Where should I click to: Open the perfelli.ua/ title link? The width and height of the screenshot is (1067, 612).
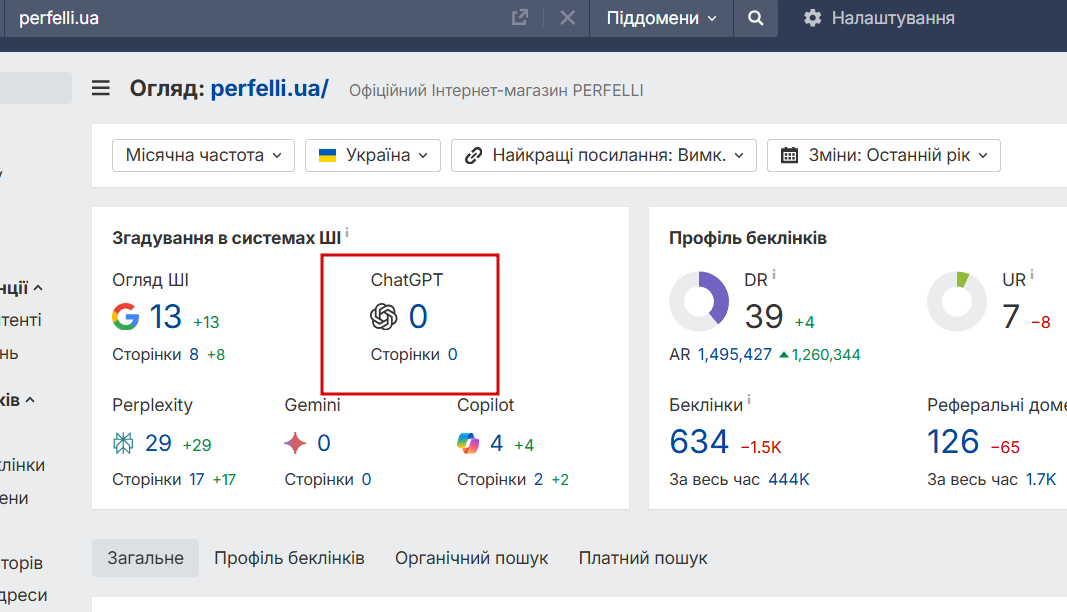tap(269, 88)
